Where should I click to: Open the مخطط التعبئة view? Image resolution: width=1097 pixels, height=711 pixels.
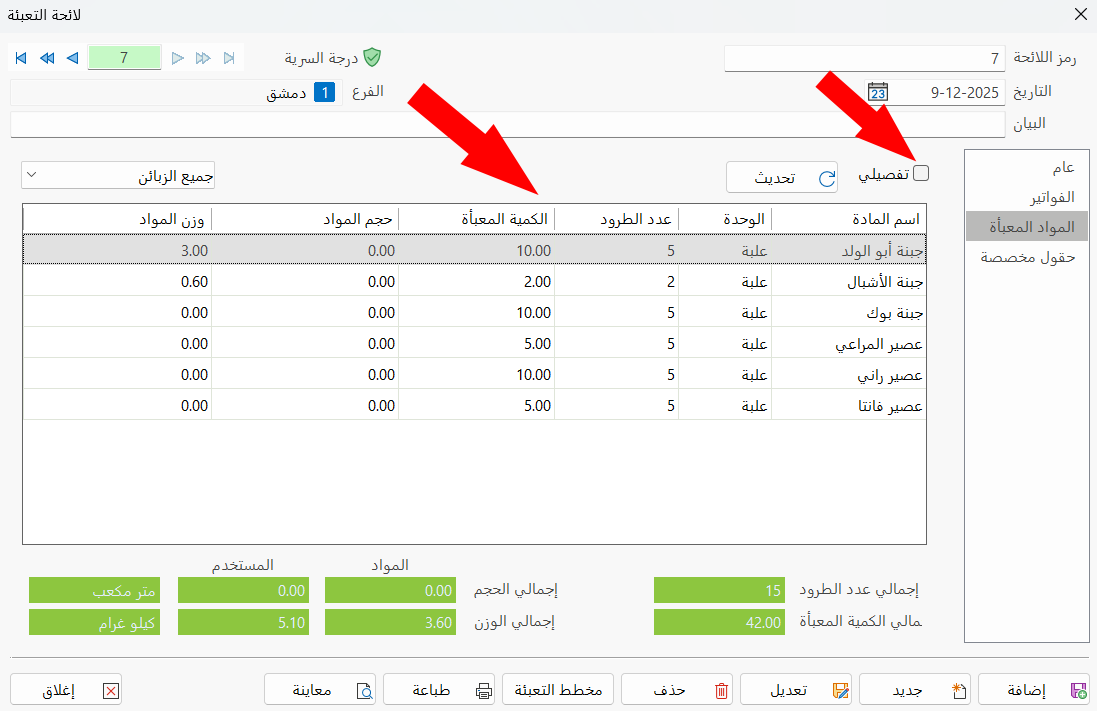click(x=557, y=688)
